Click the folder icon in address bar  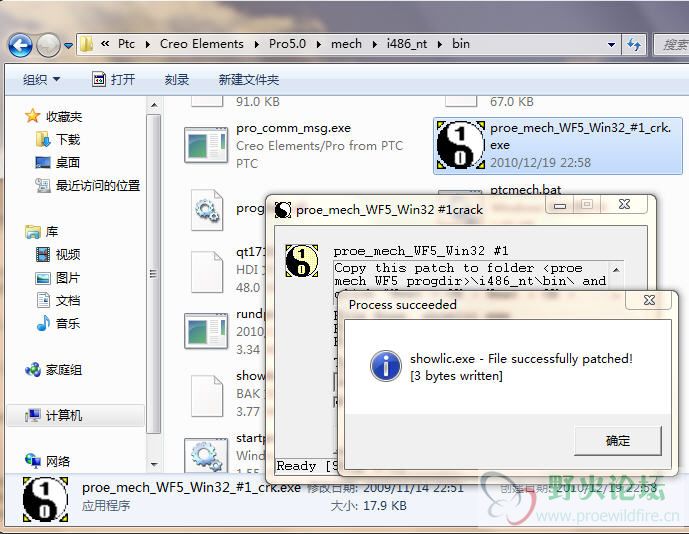87,44
